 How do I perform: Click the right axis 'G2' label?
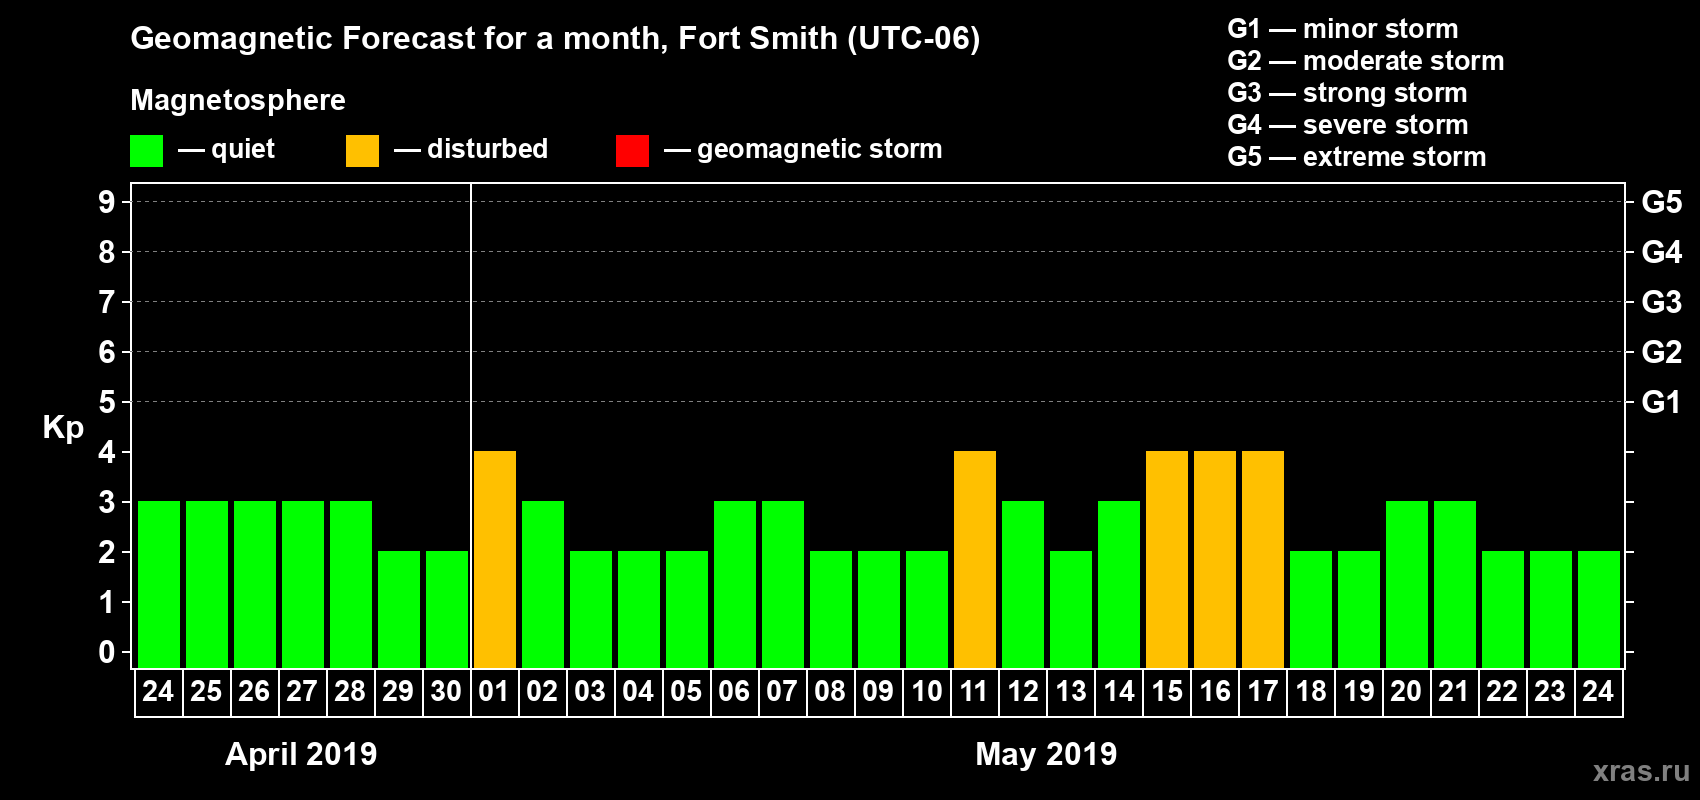[1662, 352]
